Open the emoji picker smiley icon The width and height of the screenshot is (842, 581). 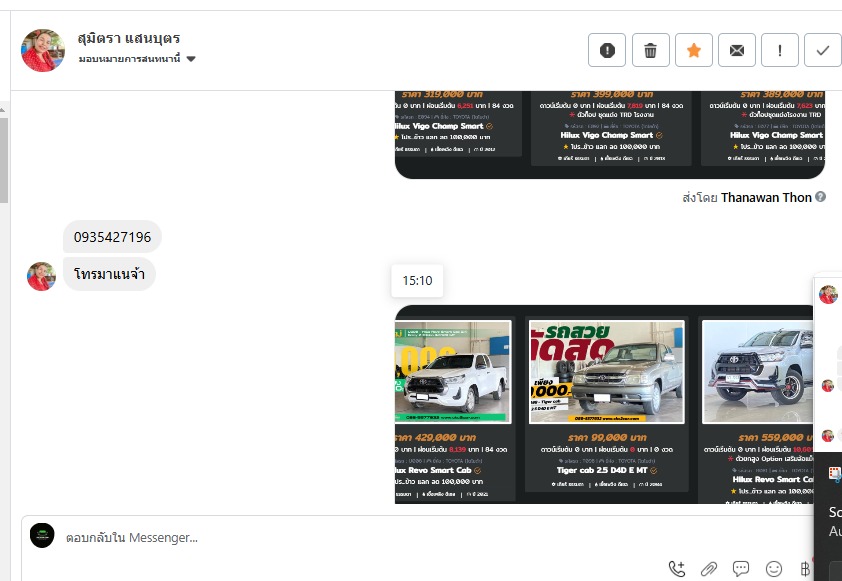coord(773,568)
